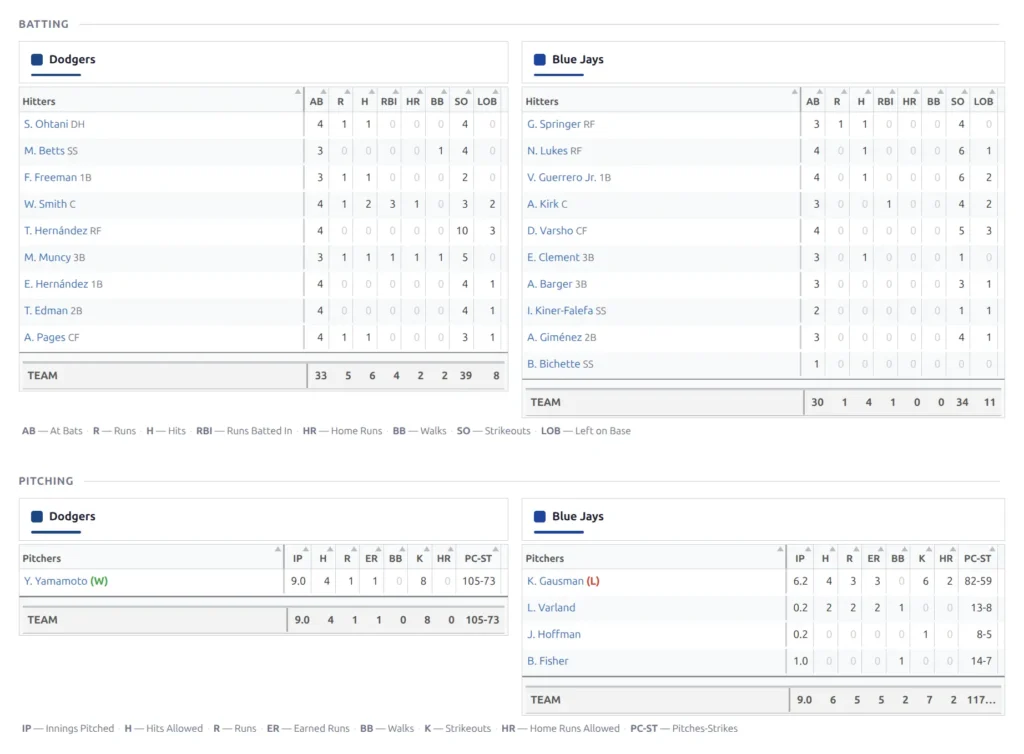Open E. Hernández player page
Viewport: 1024px width, 754px height.
click(x=56, y=284)
